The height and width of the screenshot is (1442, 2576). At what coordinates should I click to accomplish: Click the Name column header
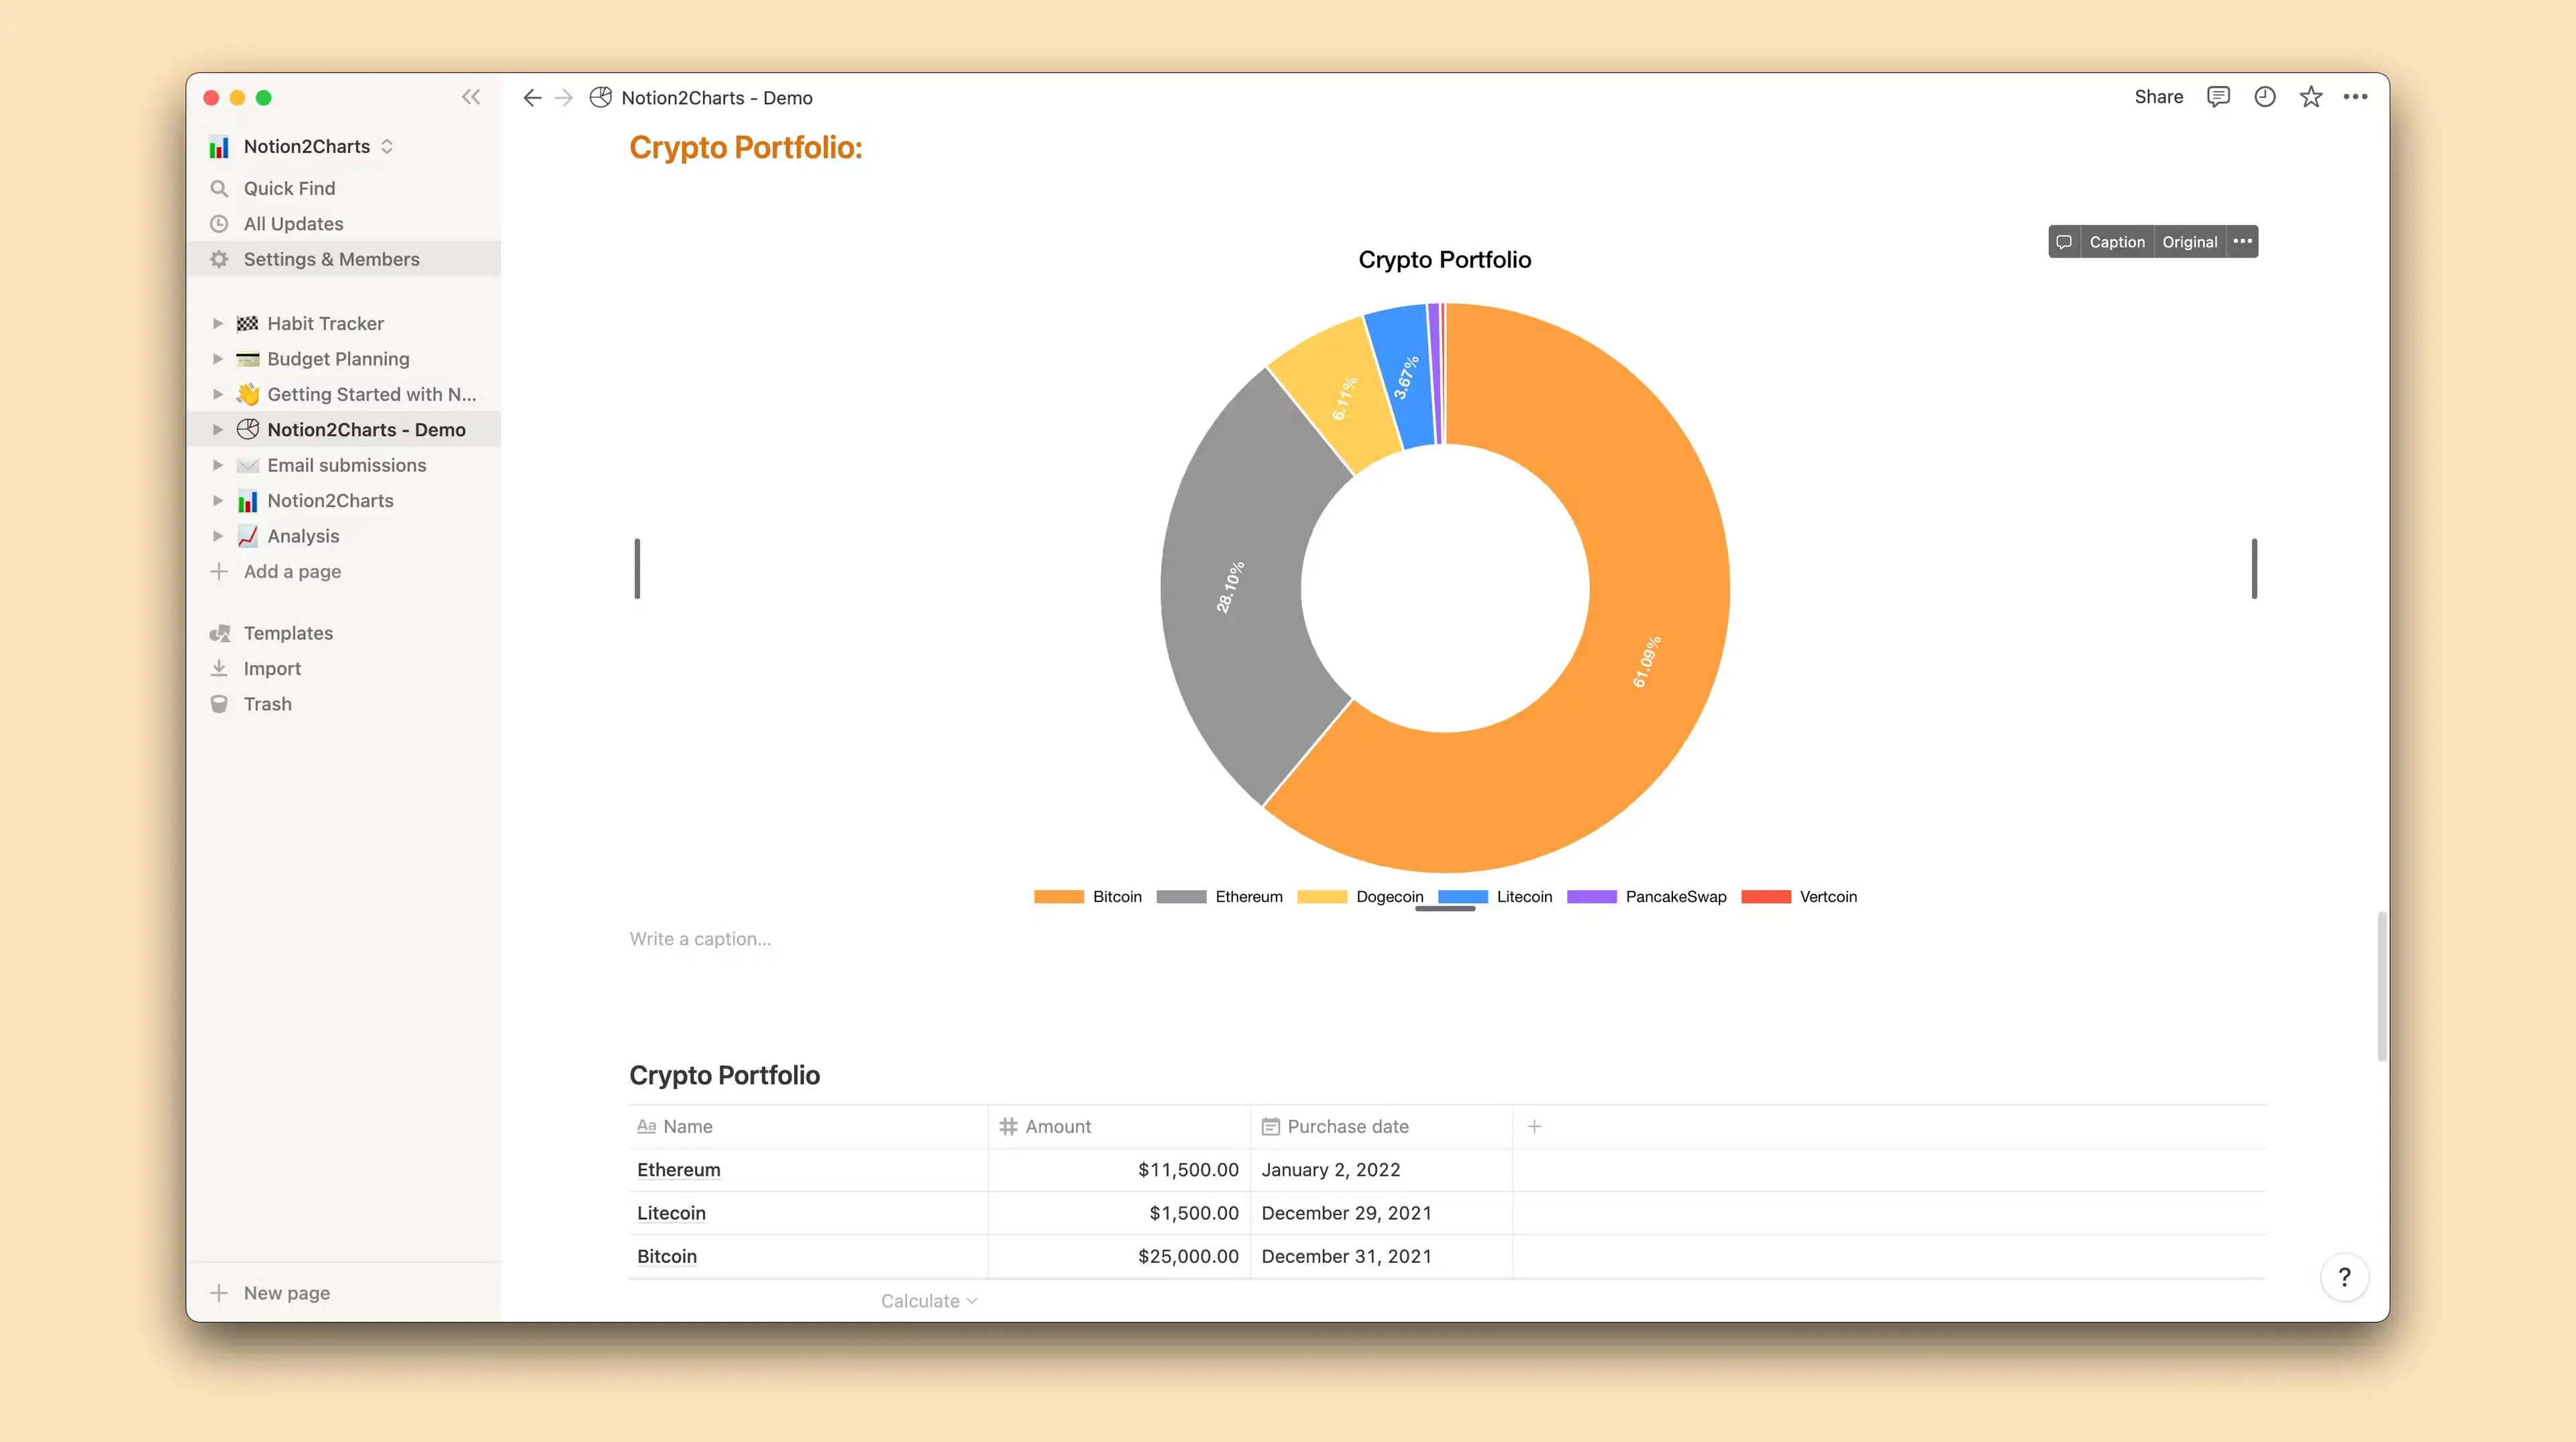pyautogui.click(x=808, y=1126)
